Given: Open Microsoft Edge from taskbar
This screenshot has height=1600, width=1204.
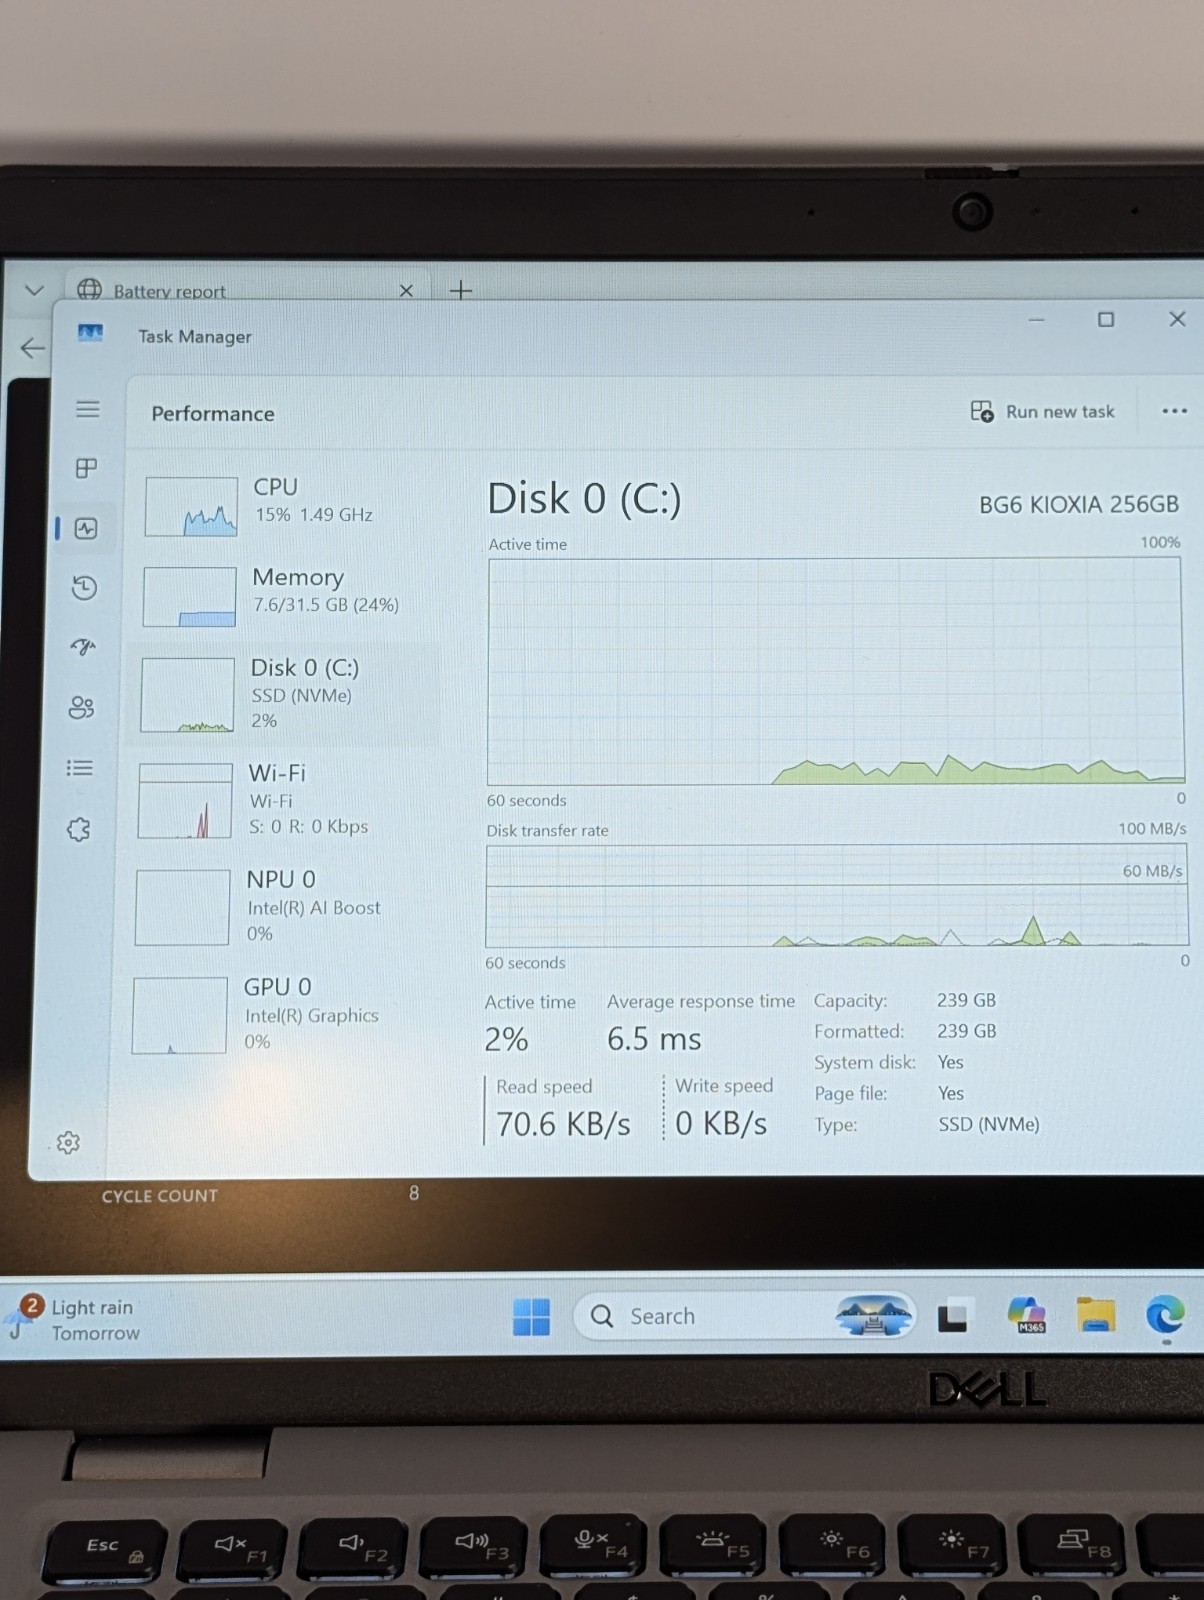Looking at the screenshot, I should (1165, 1315).
